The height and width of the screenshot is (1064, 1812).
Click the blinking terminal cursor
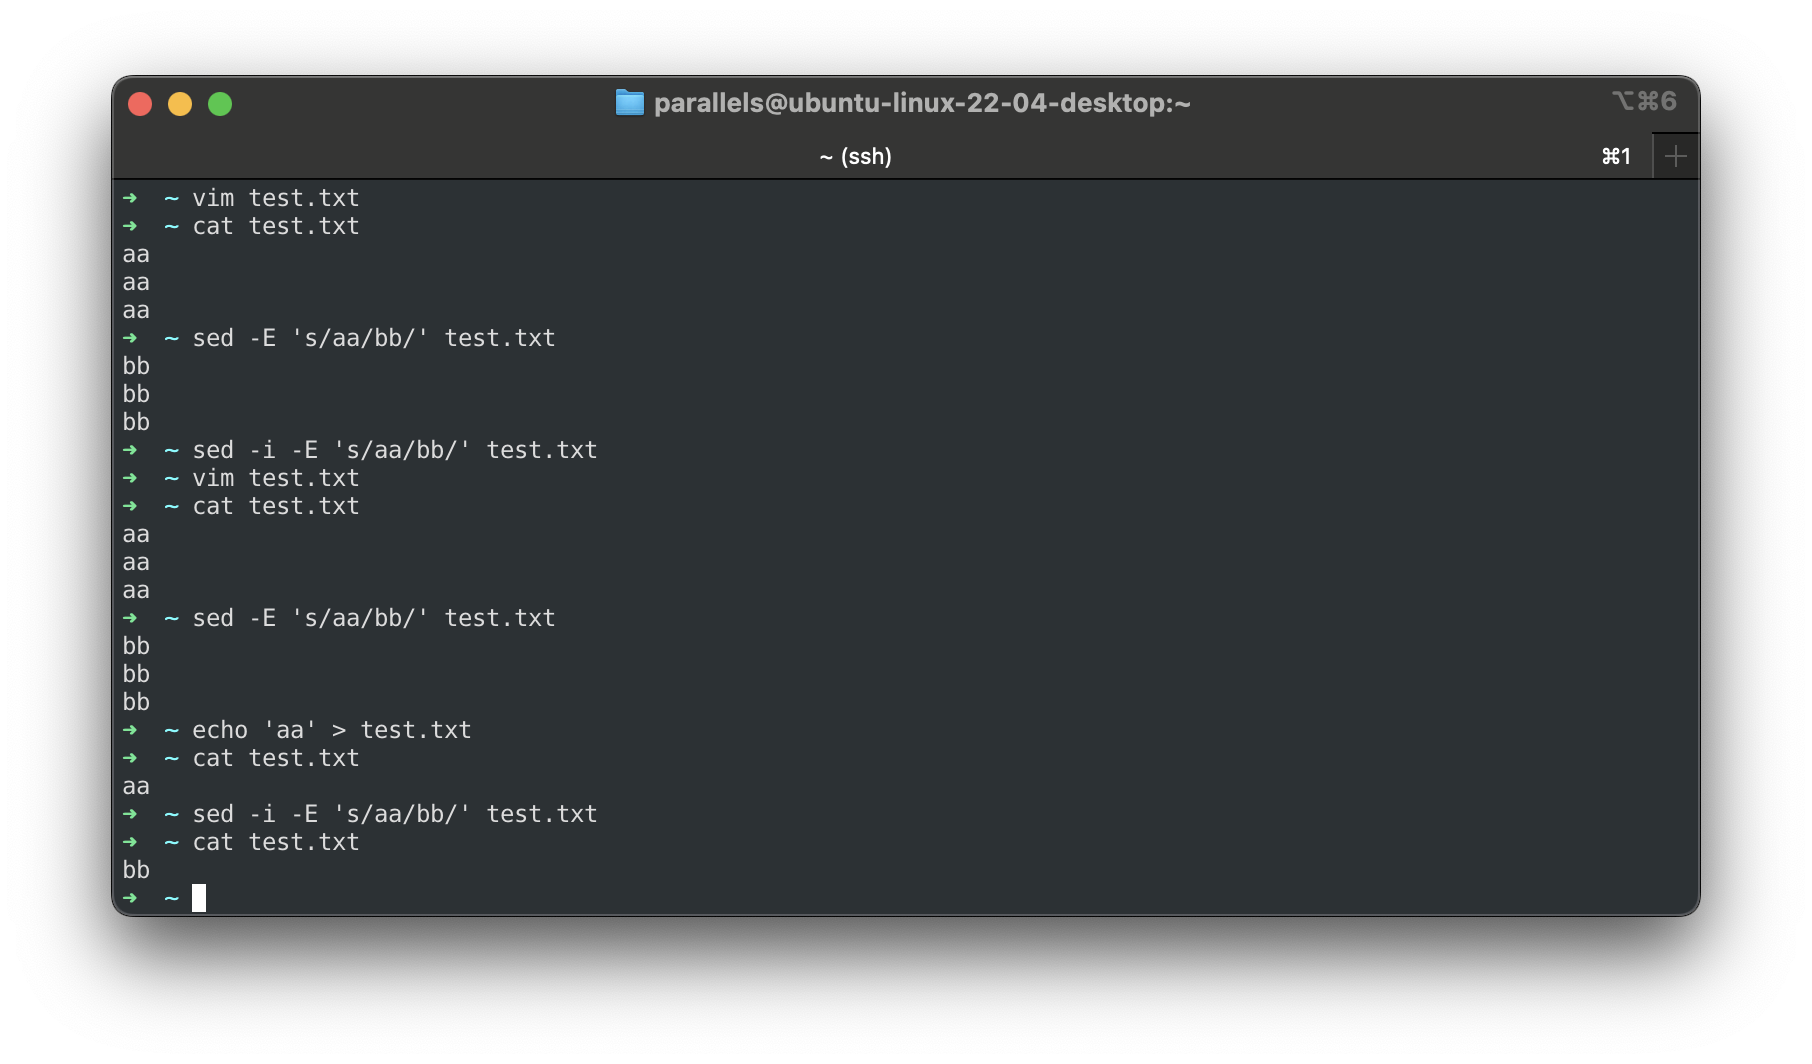200,897
